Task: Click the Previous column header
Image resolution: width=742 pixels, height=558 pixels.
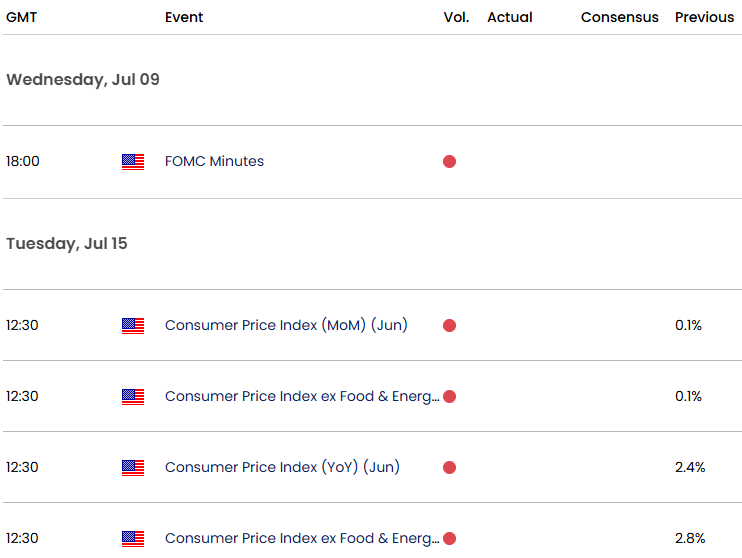Action: click(x=704, y=17)
